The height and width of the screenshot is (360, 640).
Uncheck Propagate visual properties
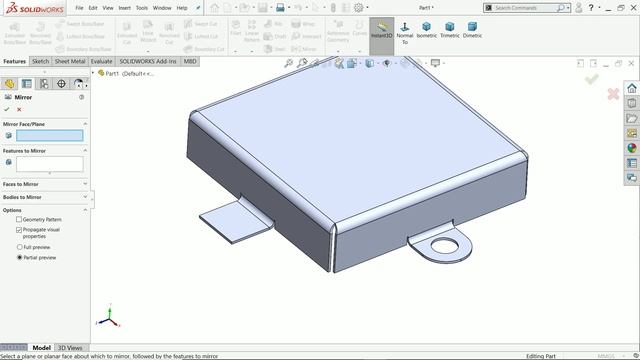19,230
